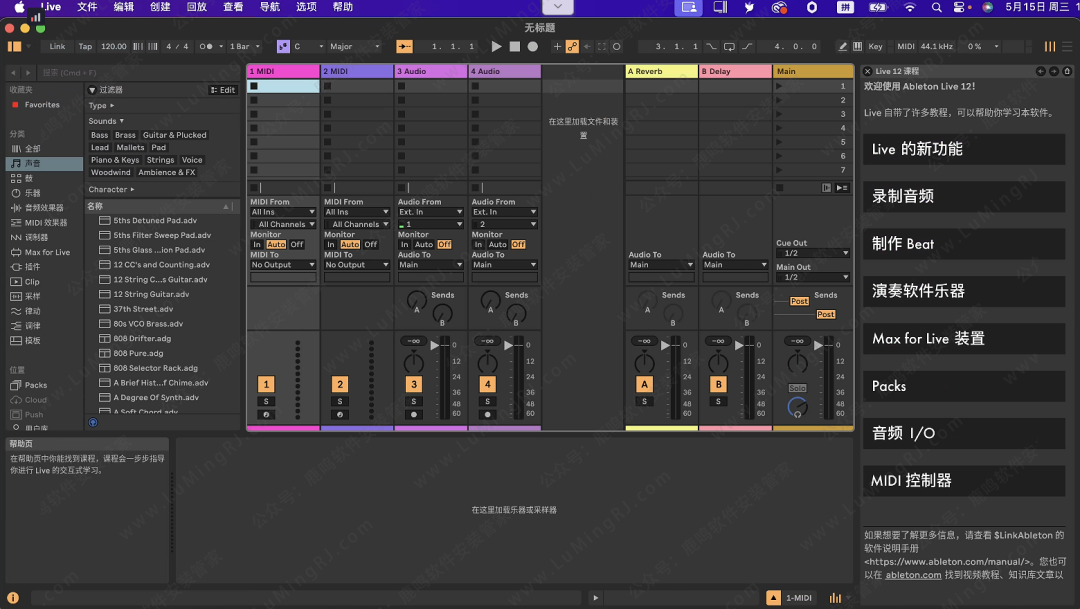Open the Cue Out dropdown on Main

(x=812, y=253)
